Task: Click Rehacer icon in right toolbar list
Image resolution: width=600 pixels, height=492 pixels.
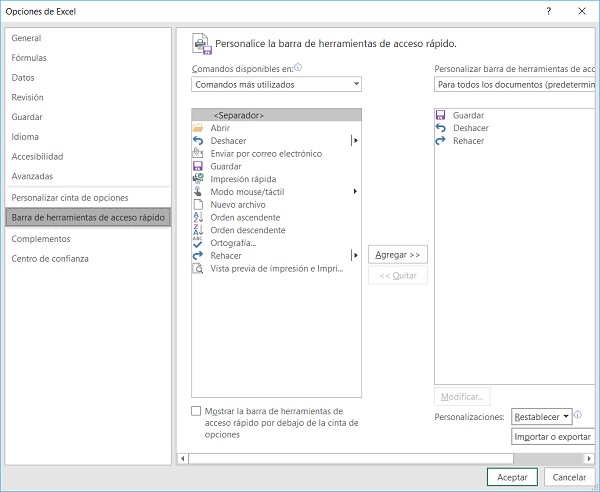Action: (441, 141)
